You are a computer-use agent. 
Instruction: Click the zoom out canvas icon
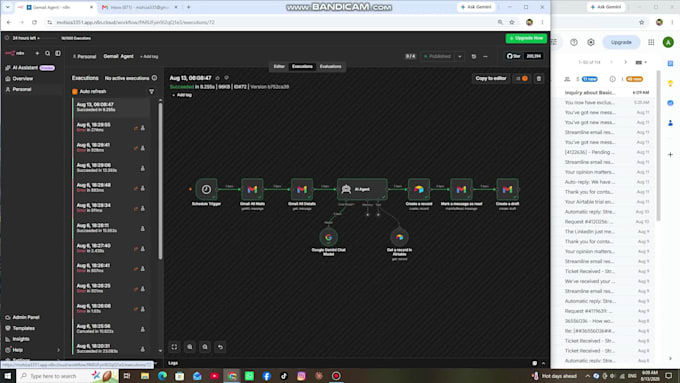pyautogui.click(x=205, y=347)
